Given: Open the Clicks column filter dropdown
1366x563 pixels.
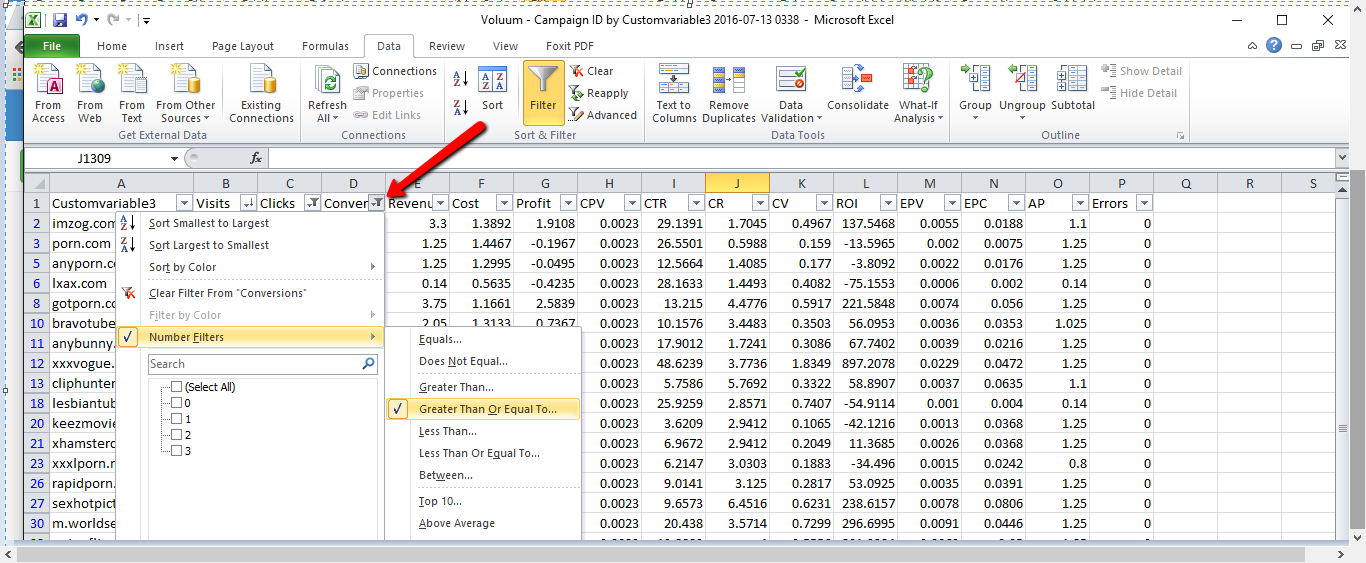Looking at the screenshot, I should tap(312, 203).
